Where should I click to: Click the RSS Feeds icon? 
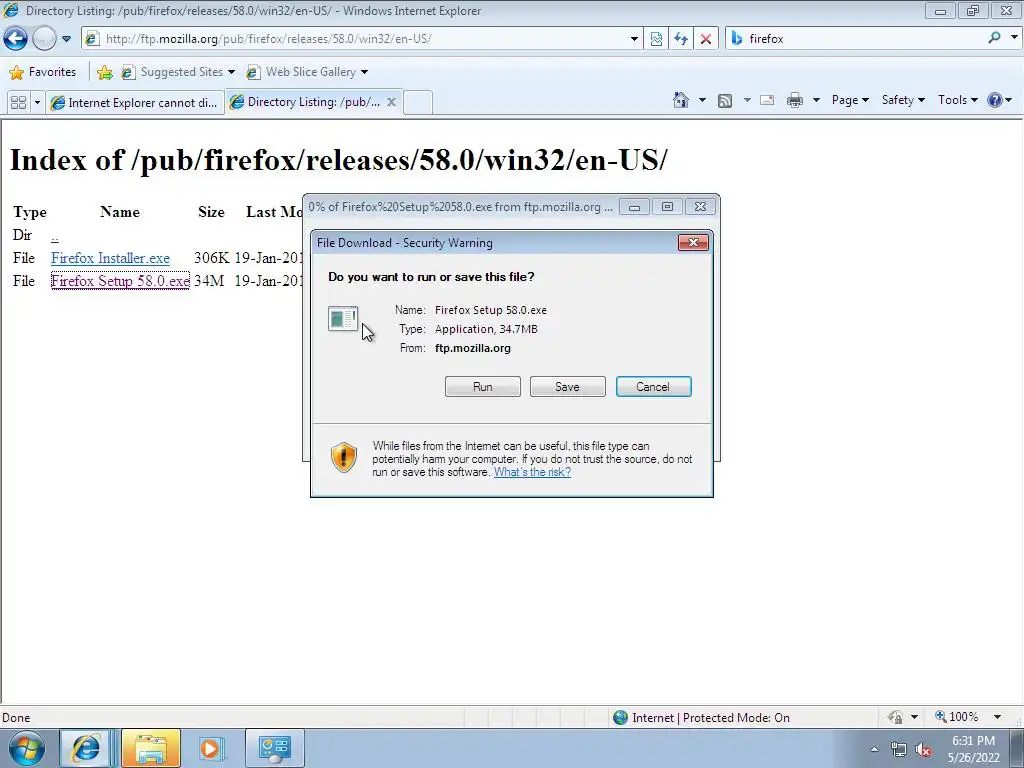725,100
